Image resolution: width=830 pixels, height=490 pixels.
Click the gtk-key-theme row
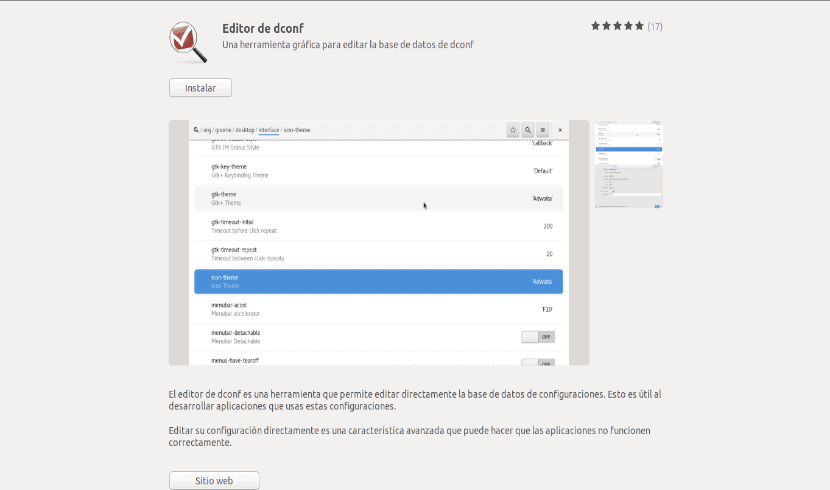(x=378, y=171)
